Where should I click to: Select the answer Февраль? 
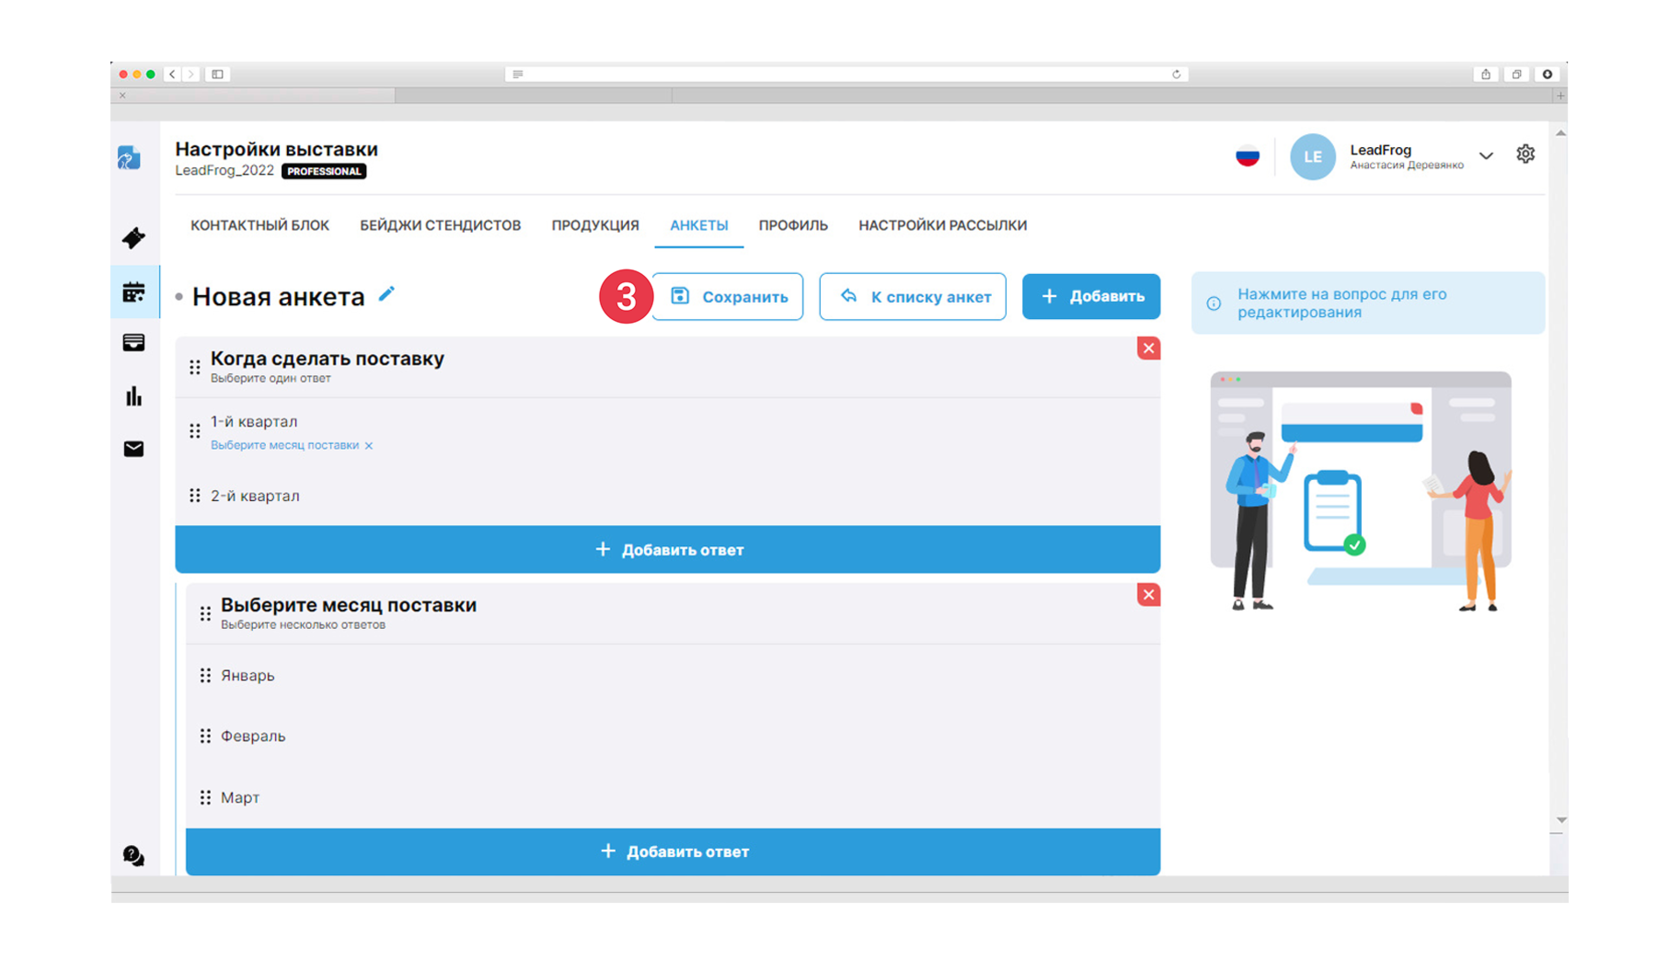click(253, 736)
